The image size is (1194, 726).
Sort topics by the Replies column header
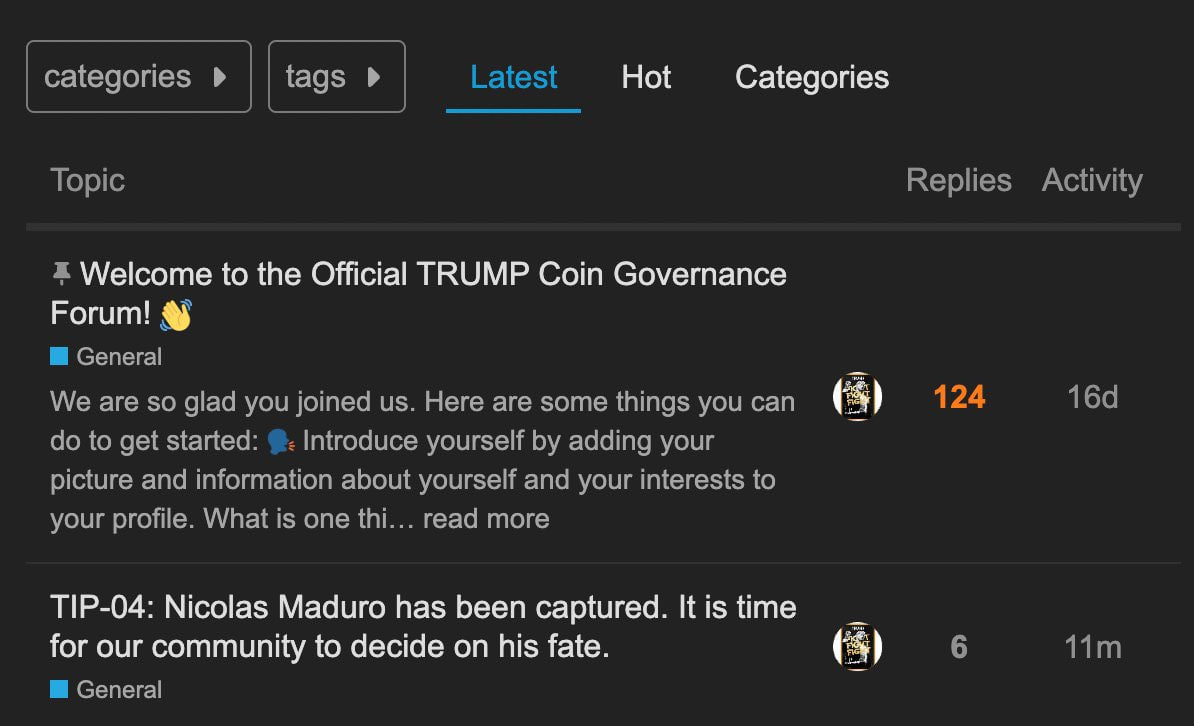tap(958, 180)
